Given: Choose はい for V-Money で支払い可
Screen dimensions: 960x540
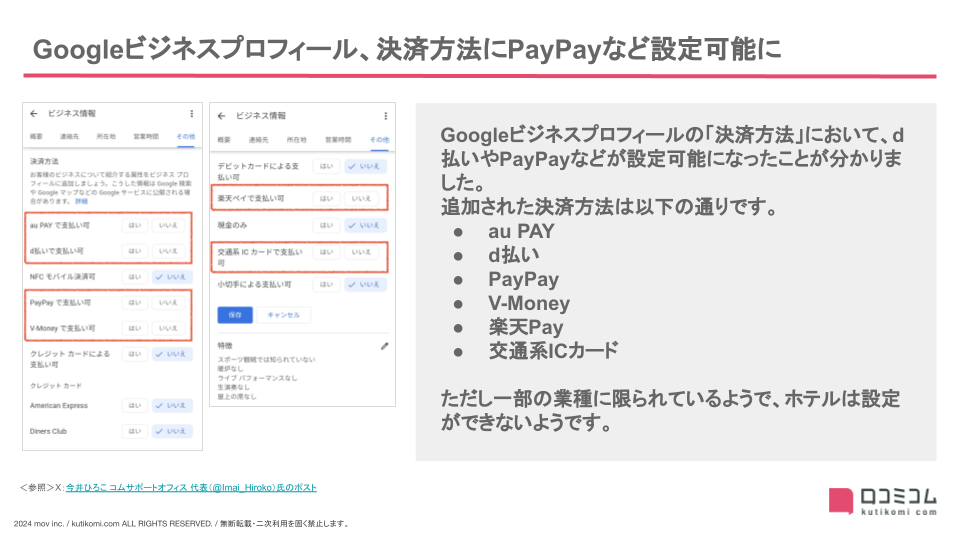Looking at the screenshot, I should [135, 328].
